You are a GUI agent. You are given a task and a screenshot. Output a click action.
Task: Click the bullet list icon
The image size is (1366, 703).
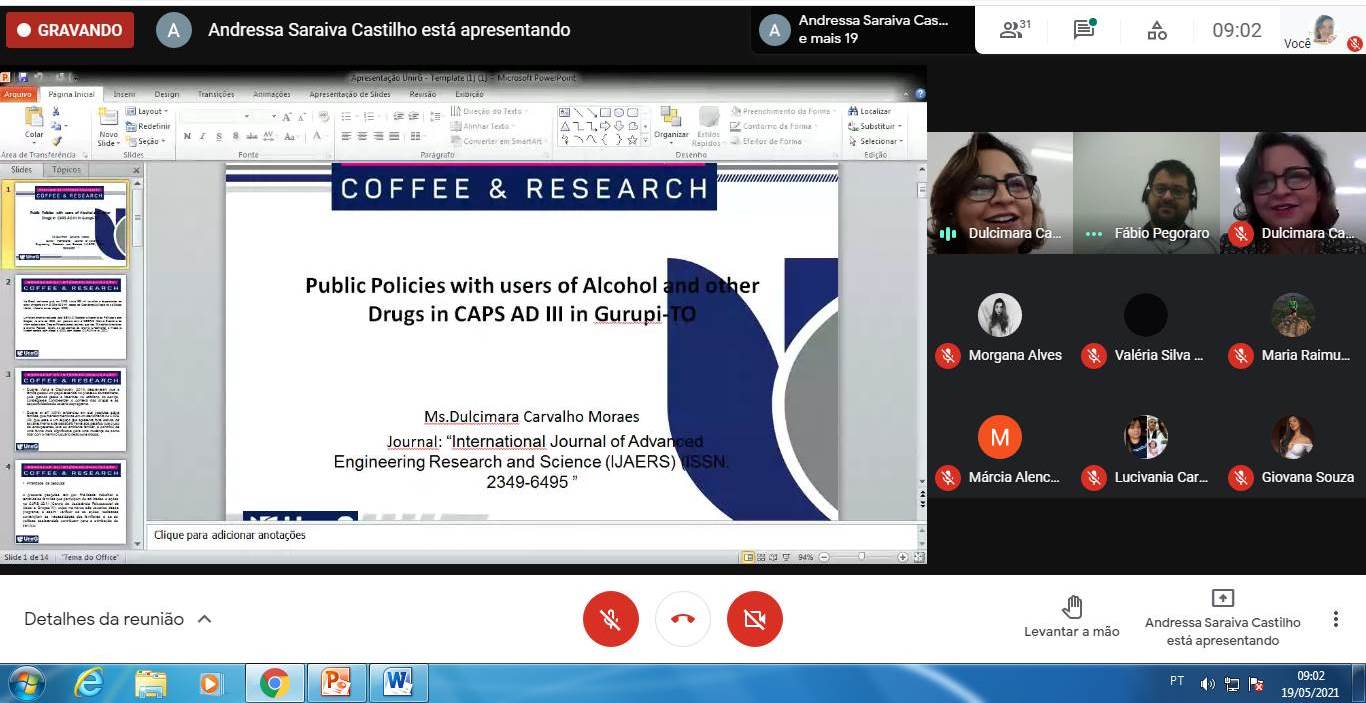pyautogui.click(x=346, y=117)
